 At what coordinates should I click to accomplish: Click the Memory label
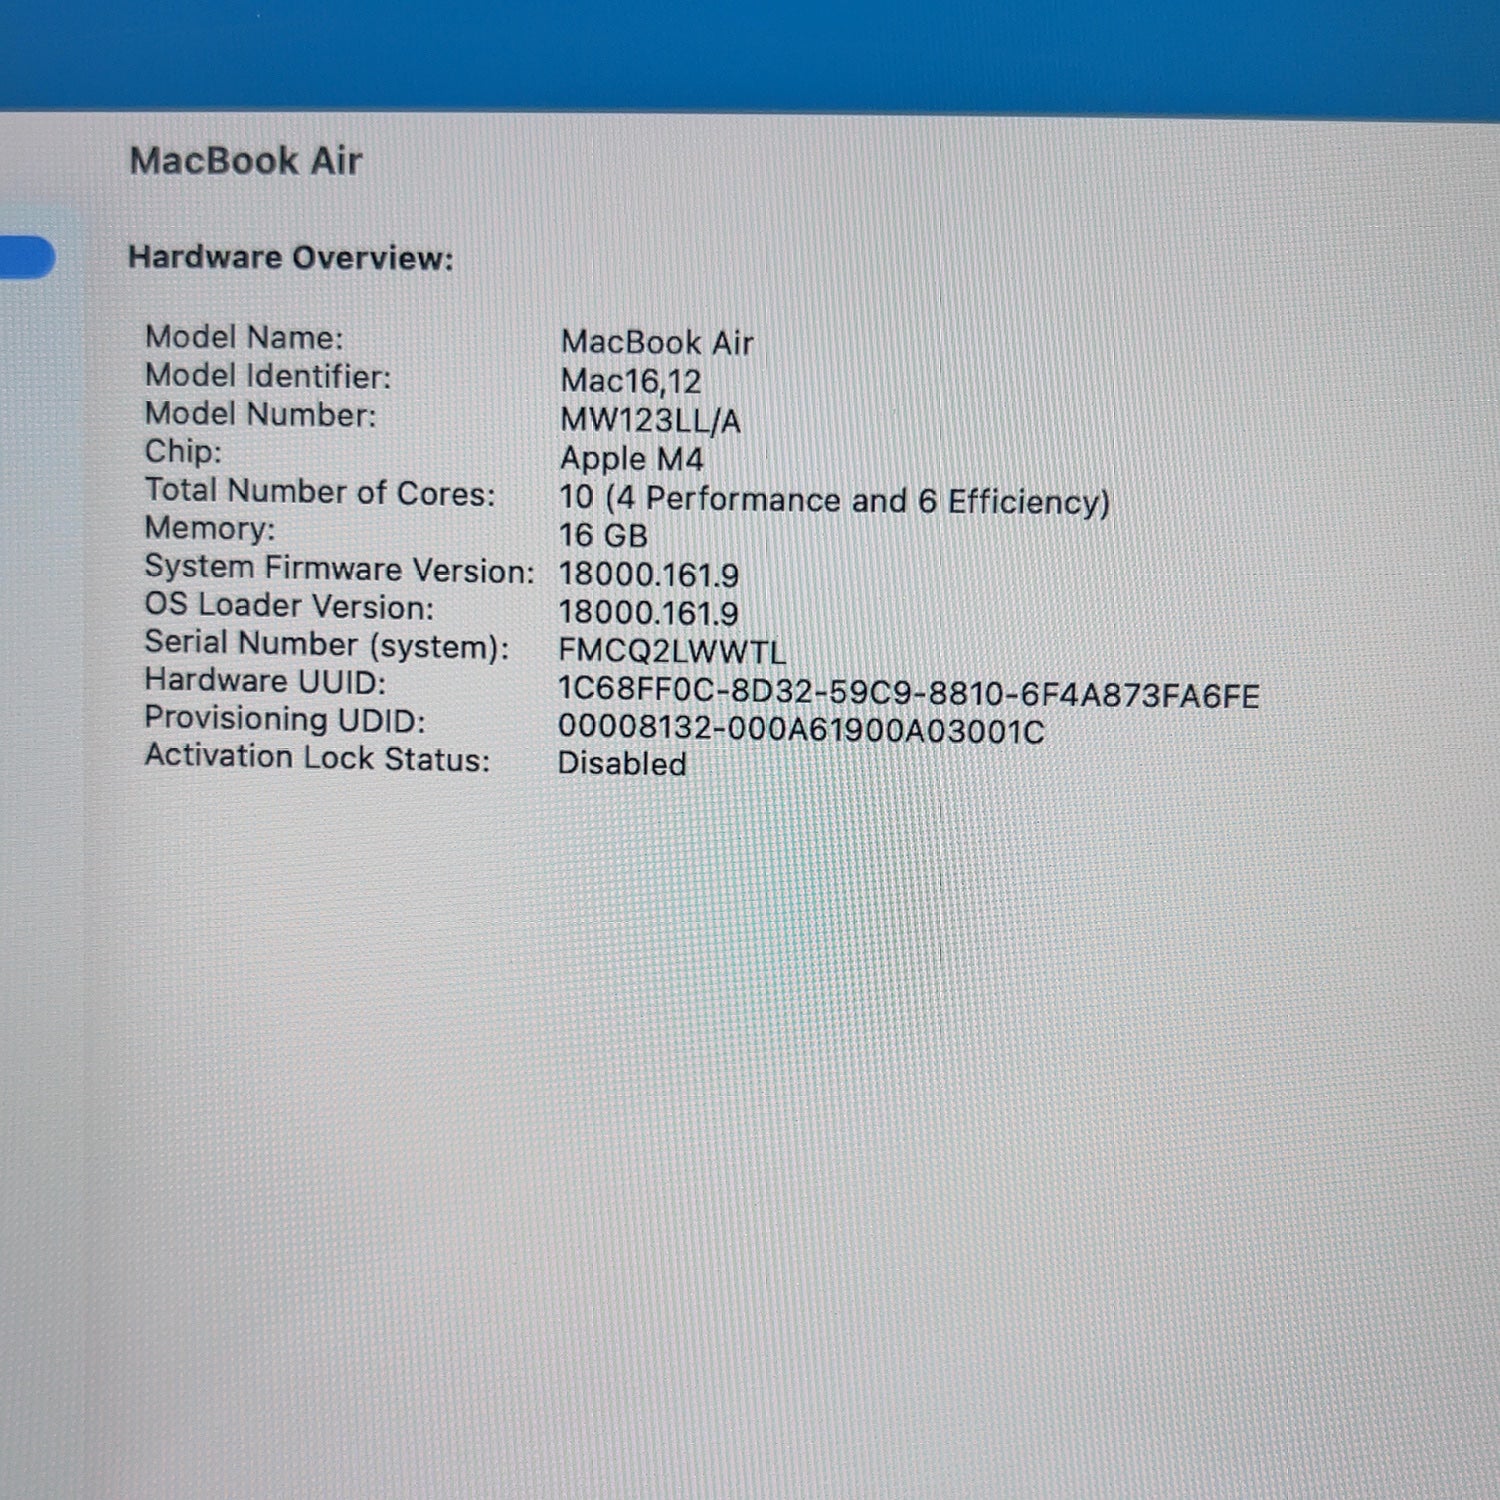pos(210,528)
